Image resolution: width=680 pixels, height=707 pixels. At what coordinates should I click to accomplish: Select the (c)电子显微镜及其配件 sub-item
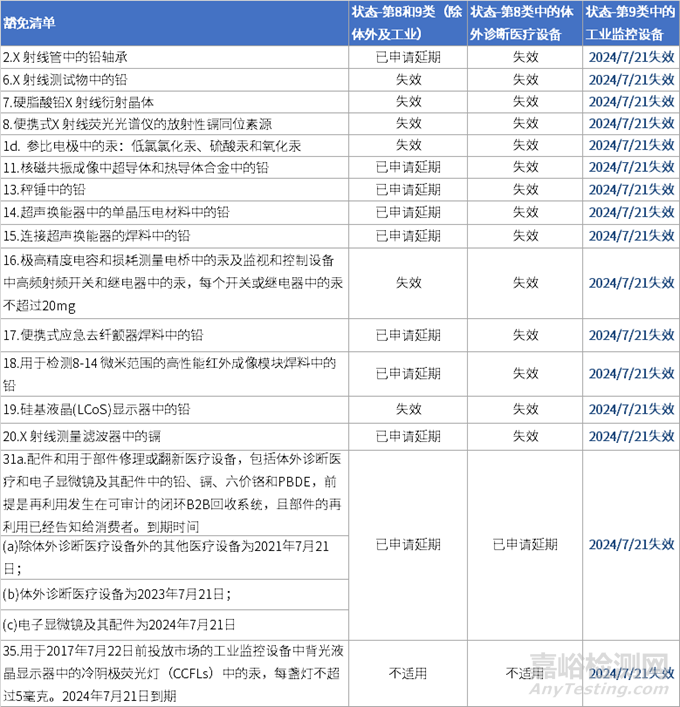(119, 623)
